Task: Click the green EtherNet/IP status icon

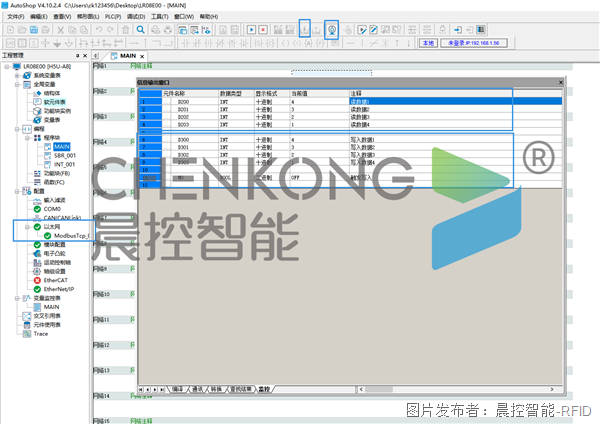Action: point(36,289)
